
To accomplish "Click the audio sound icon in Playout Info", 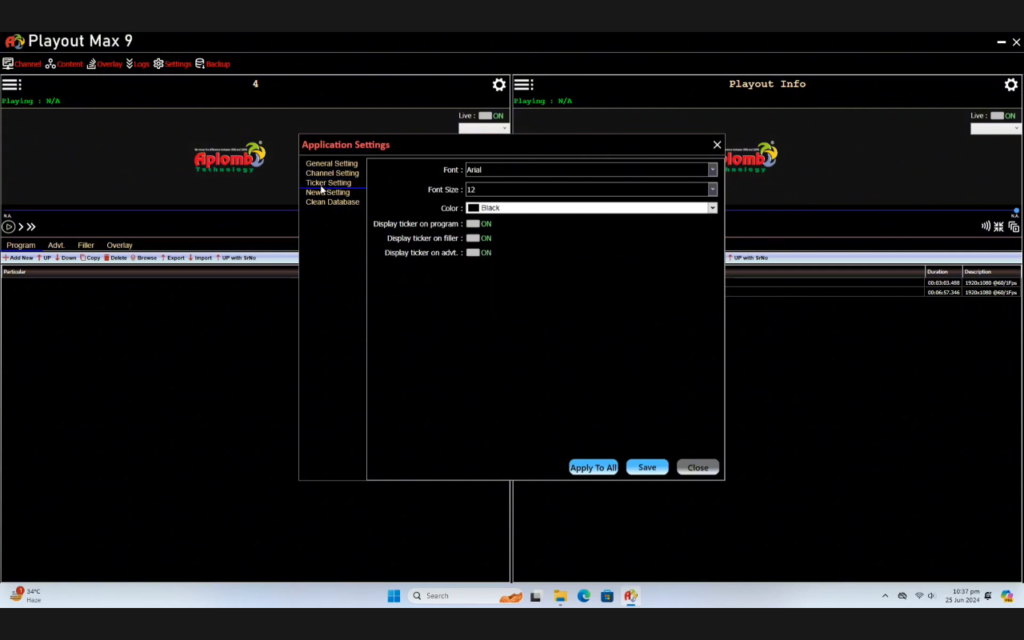I will 986,227.
